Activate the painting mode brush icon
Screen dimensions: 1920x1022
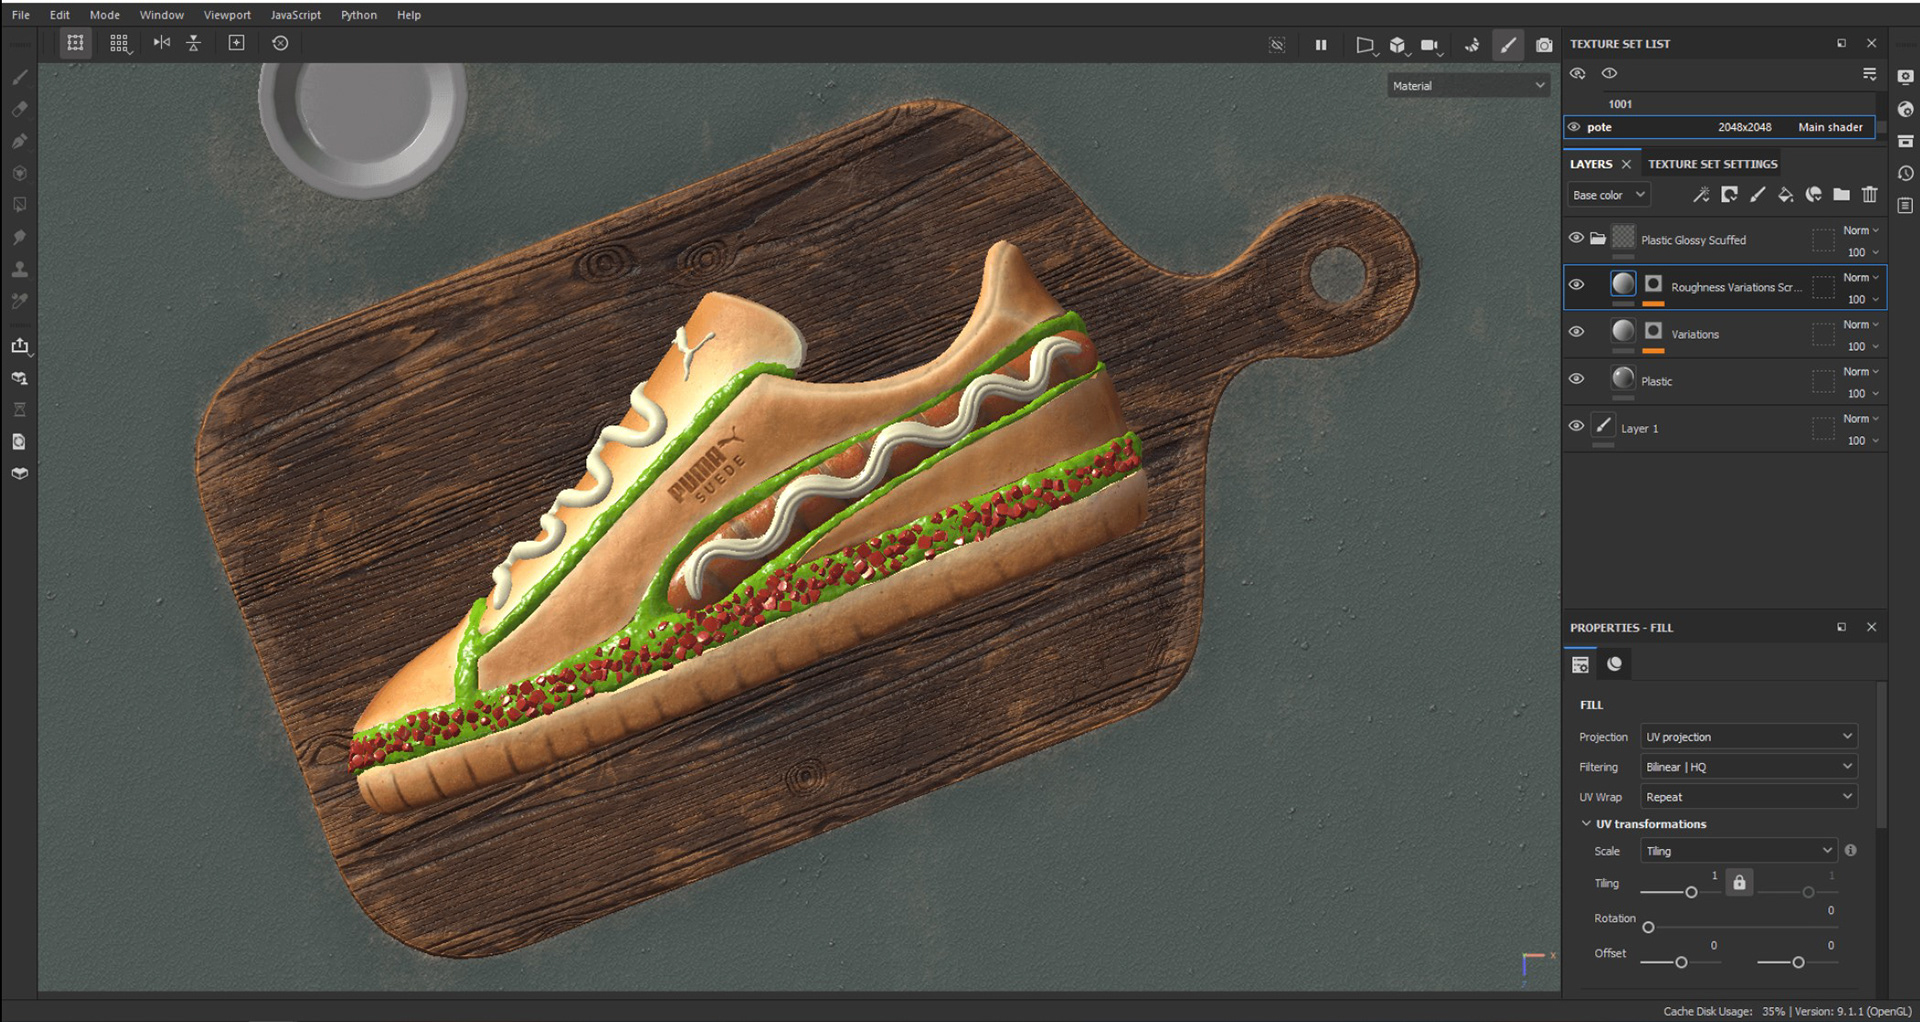[x=1508, y=45]
